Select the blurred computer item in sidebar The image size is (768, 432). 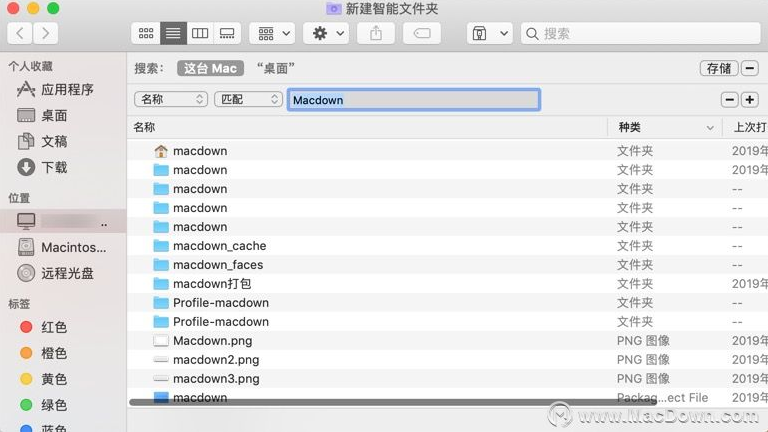[x=63, y=221]
